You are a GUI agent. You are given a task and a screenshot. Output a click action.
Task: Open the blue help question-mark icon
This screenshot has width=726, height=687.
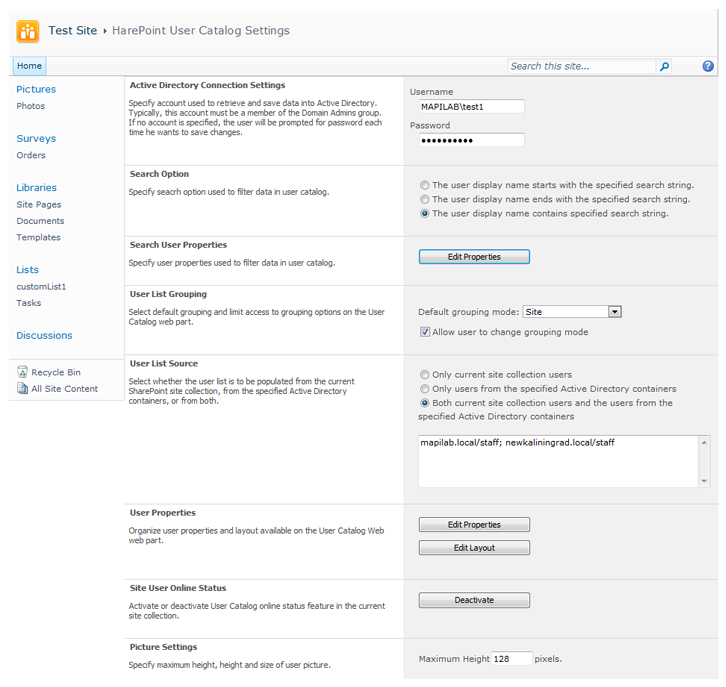(708, 67)
